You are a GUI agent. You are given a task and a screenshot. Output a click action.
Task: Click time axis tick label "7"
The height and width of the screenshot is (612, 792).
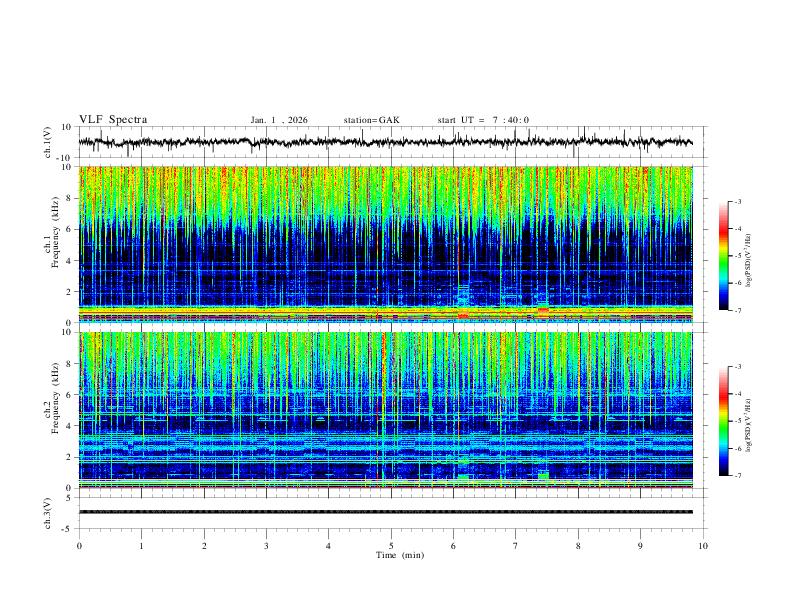(516, 546)
